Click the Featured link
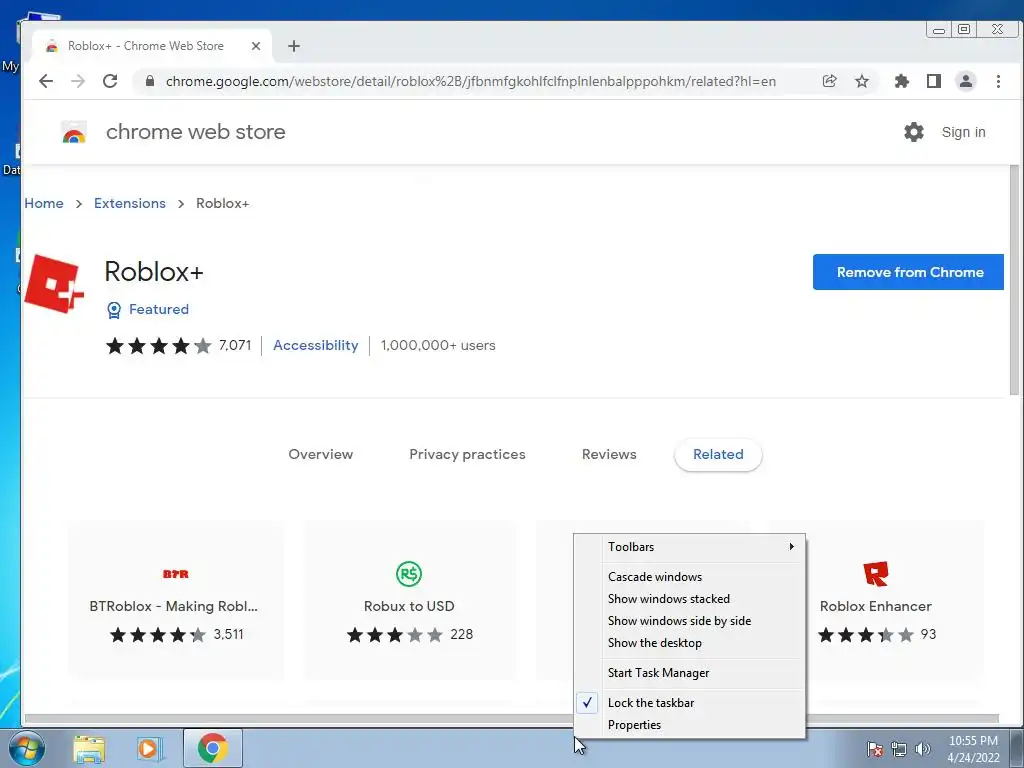 [159, 310]
